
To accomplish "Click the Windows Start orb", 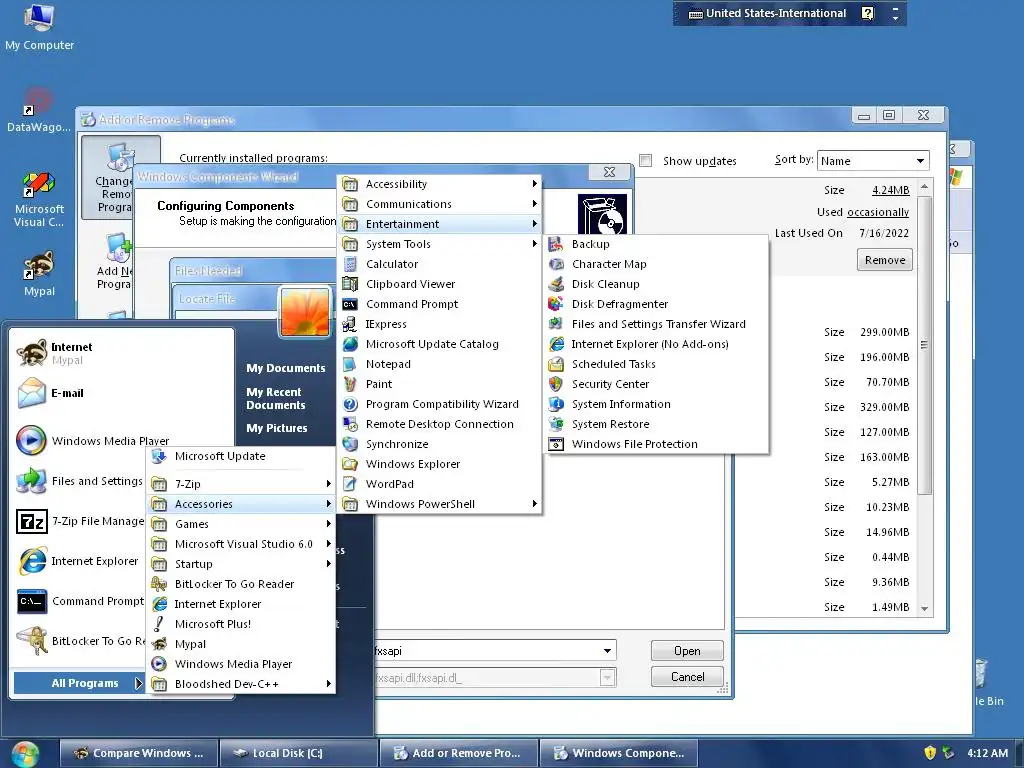I will tap(25, 754).
